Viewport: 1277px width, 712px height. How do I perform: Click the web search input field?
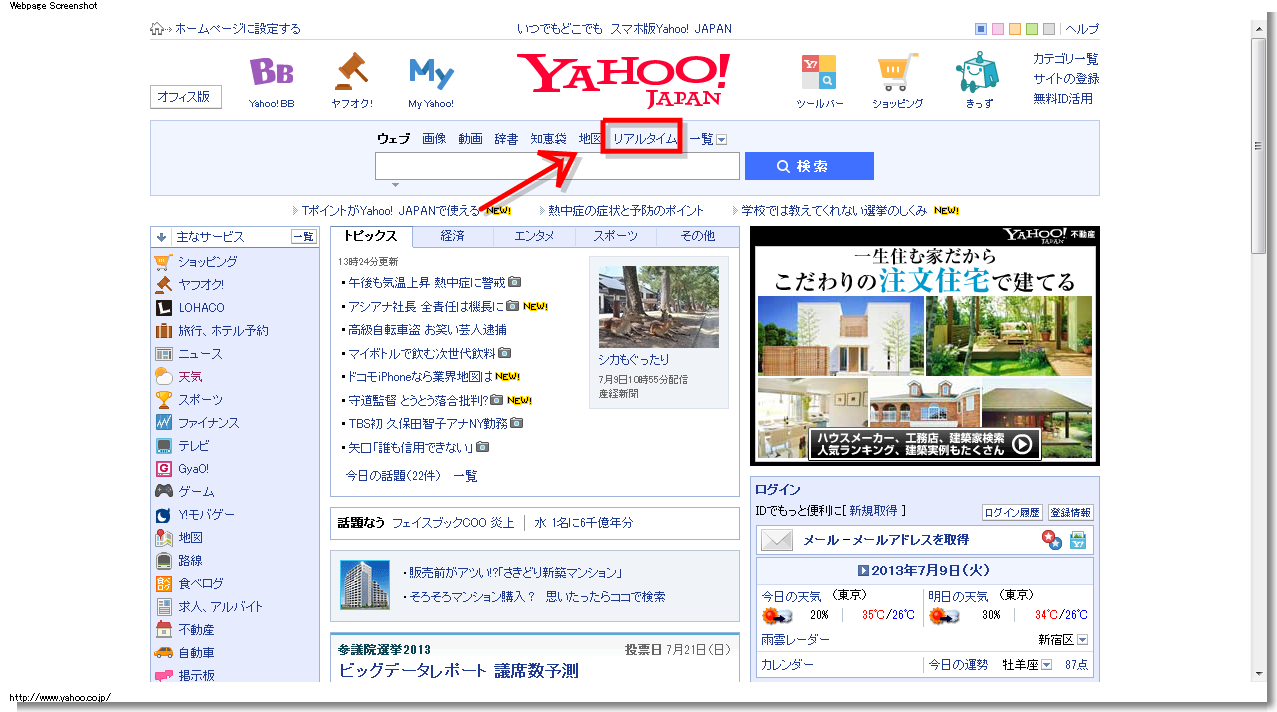[x=557, y=166]
